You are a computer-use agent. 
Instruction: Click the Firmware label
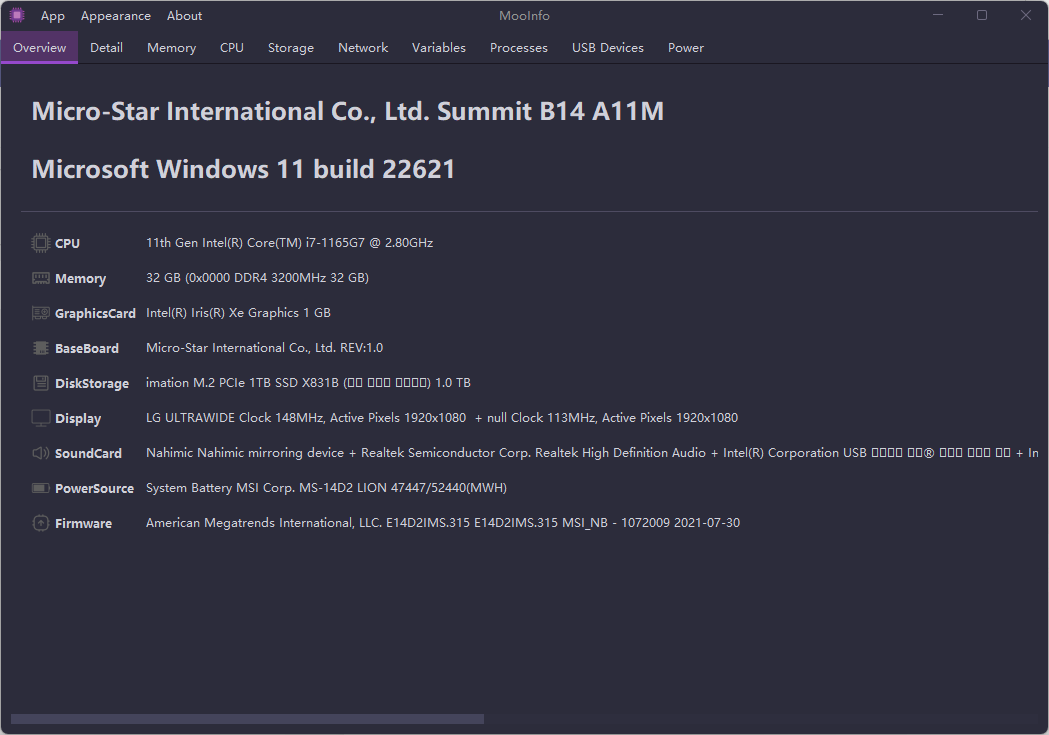(84, 524)
